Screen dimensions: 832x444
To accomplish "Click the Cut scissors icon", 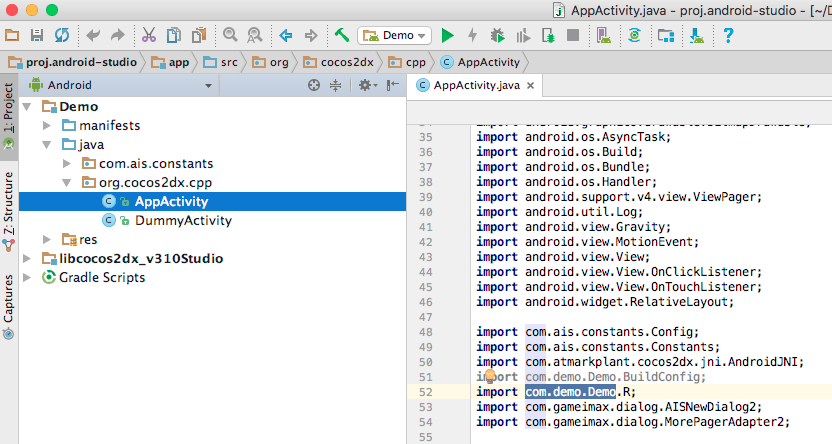I will [149, 35].
